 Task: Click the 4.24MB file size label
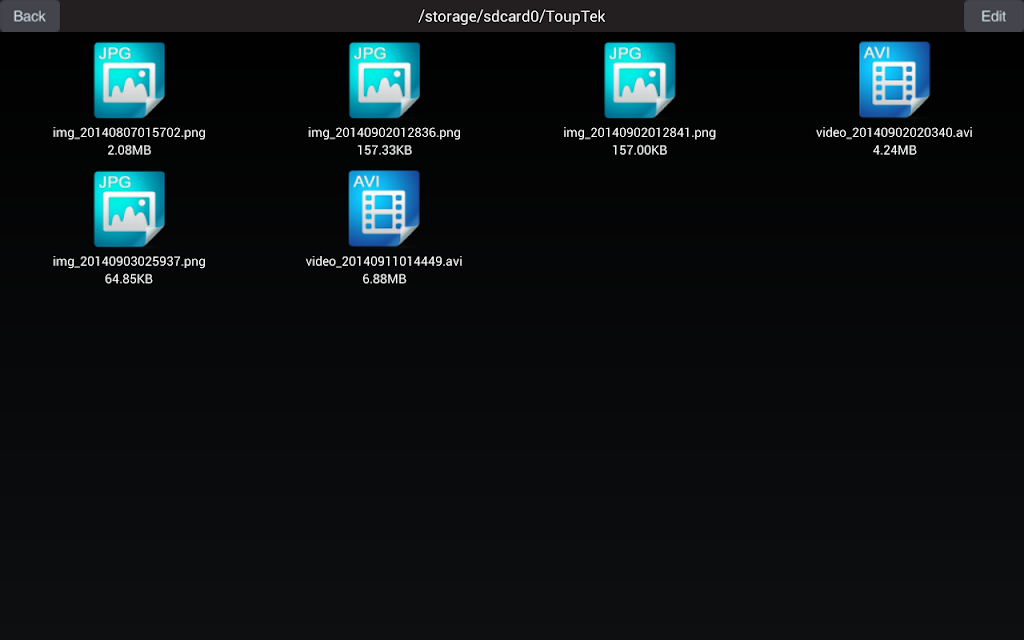coord(894,150)
